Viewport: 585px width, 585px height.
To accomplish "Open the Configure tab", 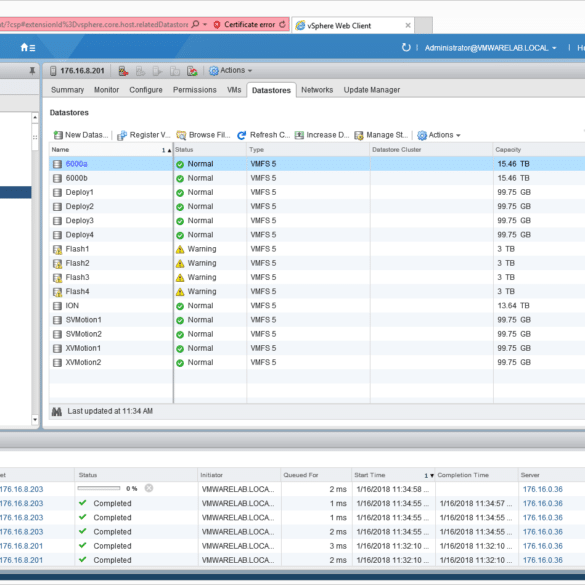I will tap(146, 90).
